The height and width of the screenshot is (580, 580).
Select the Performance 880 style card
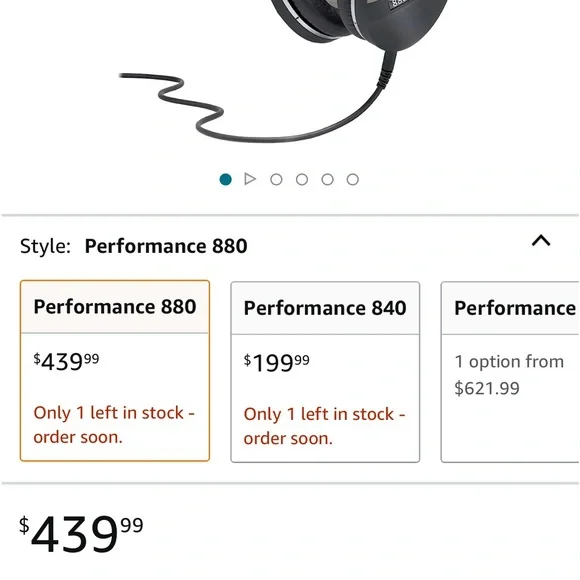(x=115, y=371)
